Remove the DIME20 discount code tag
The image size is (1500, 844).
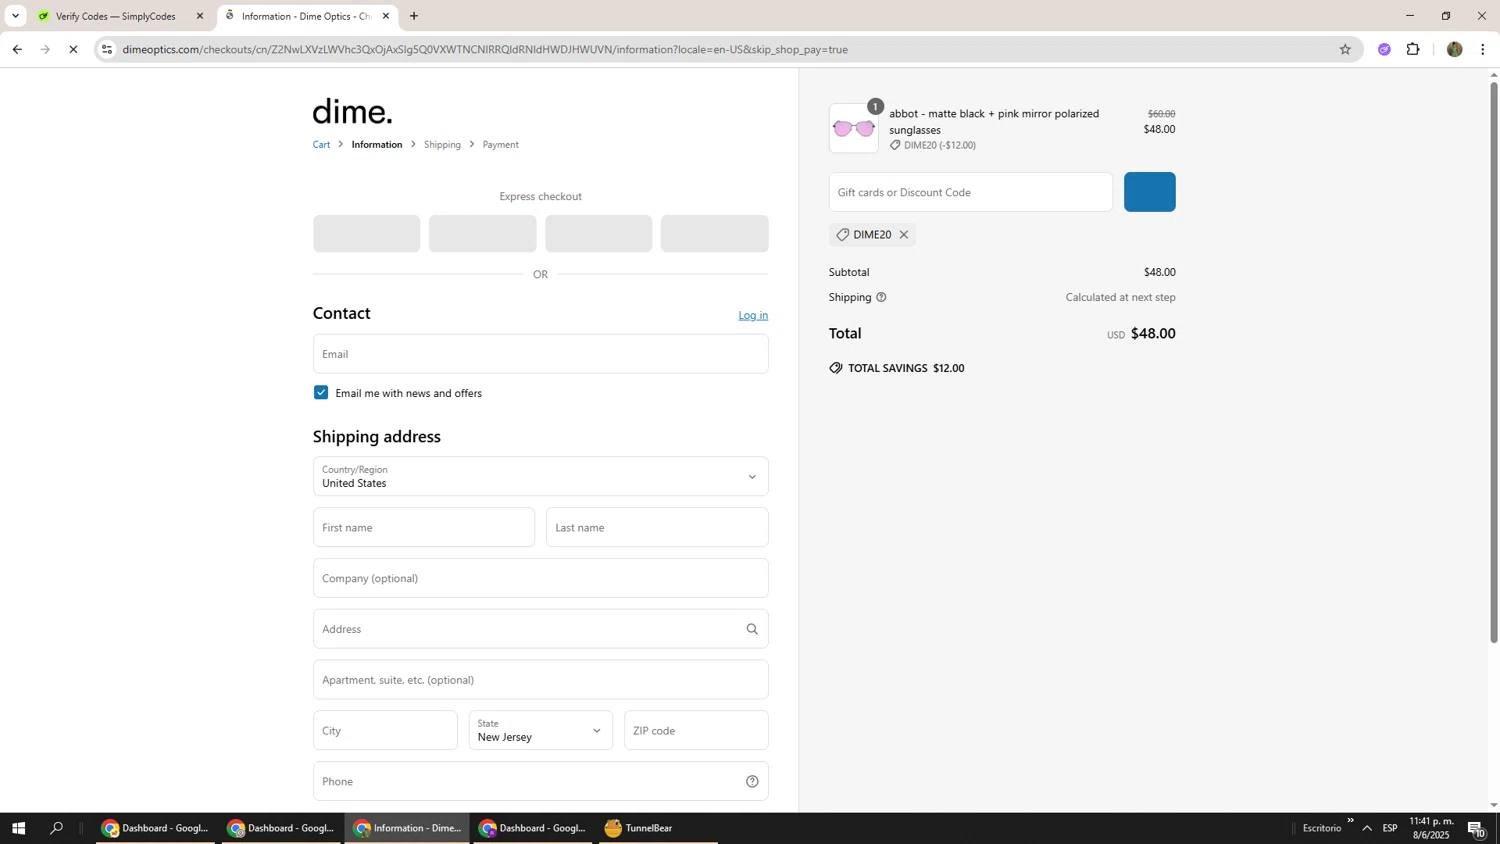point(903,235)
